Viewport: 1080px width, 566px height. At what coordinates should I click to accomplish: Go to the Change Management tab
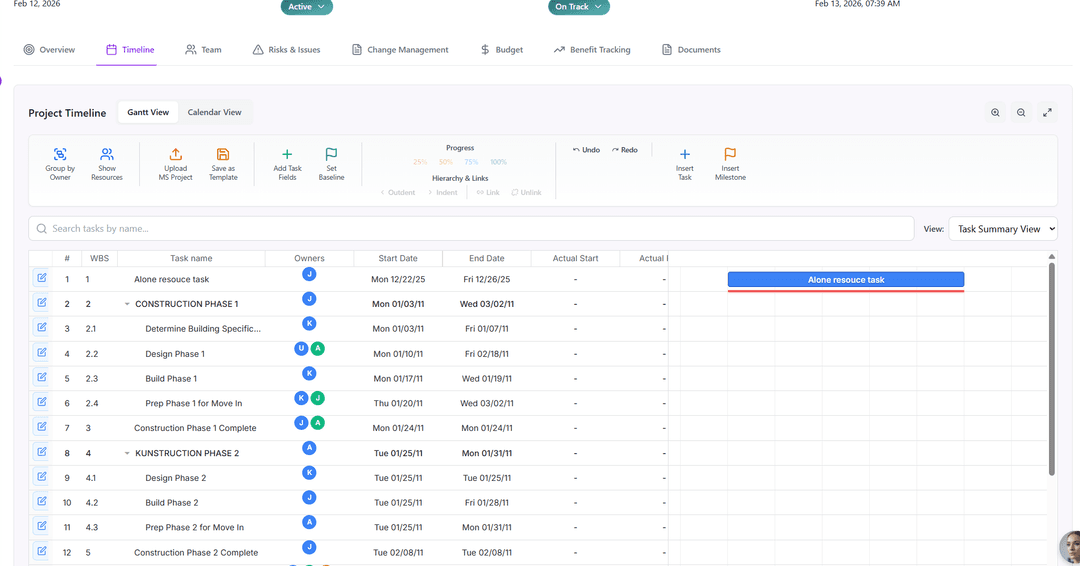tap(399, 50)
